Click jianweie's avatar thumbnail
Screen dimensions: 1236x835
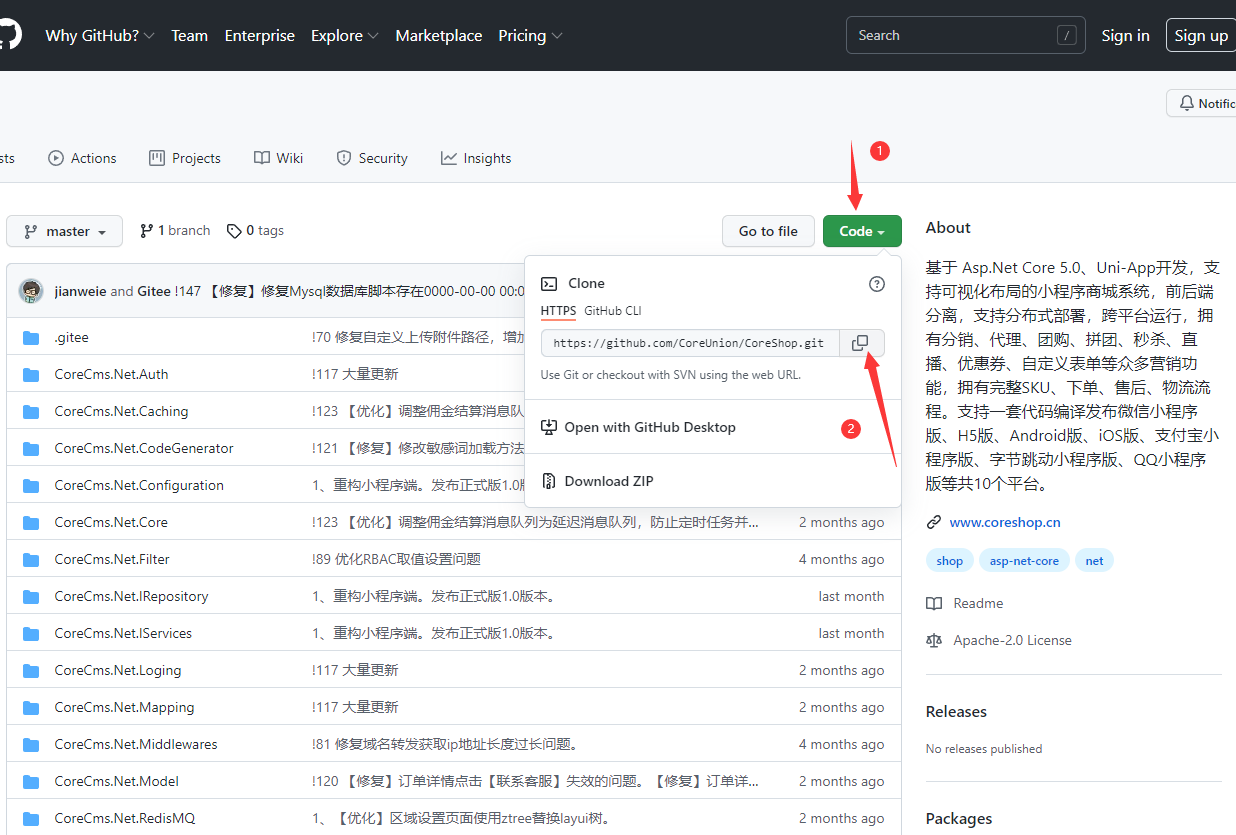coord(31,291)
